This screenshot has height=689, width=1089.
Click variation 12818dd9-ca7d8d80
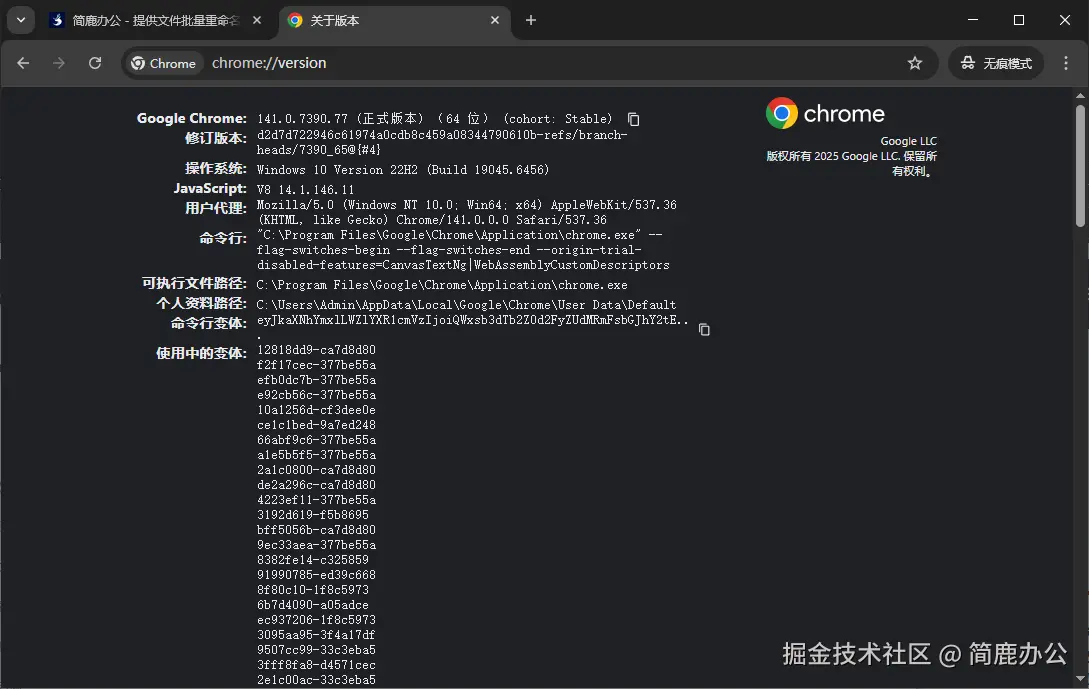pyautogui.click(x=316, y=350)
